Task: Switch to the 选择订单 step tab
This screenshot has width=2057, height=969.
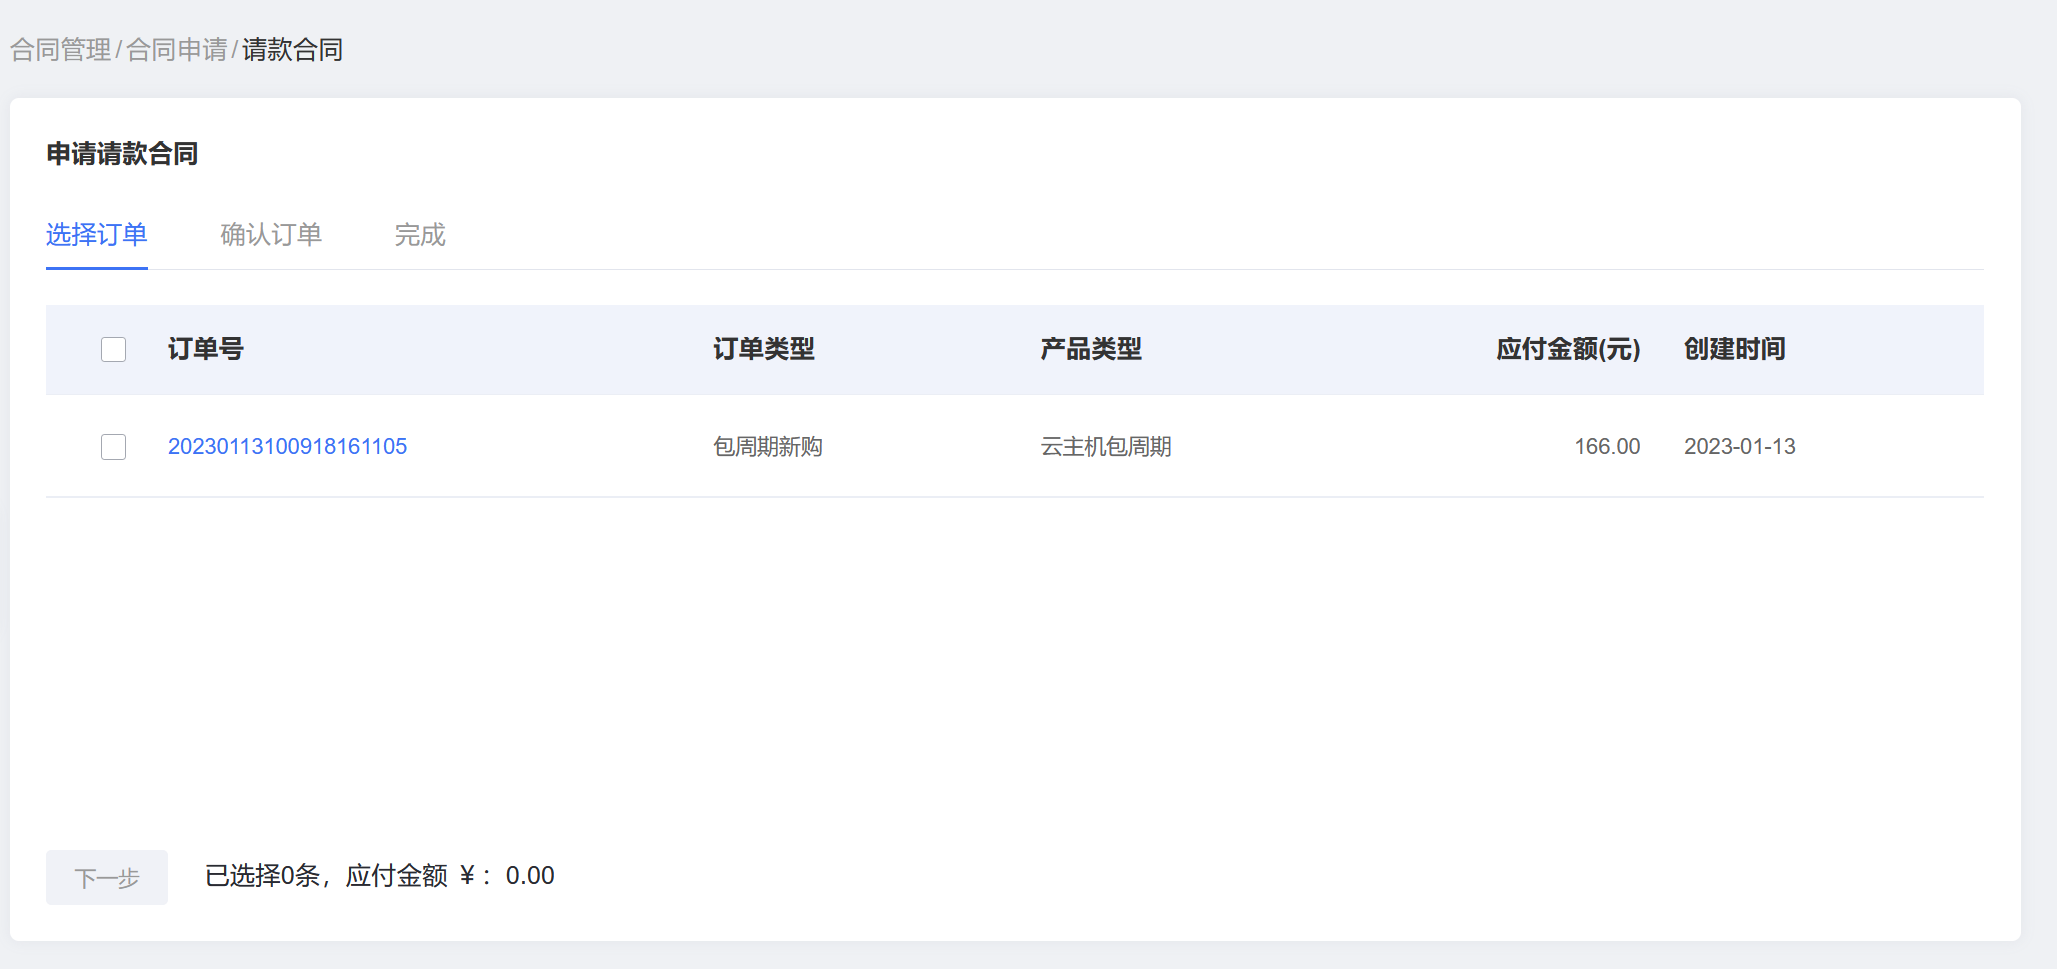Action: click(97, 235)
